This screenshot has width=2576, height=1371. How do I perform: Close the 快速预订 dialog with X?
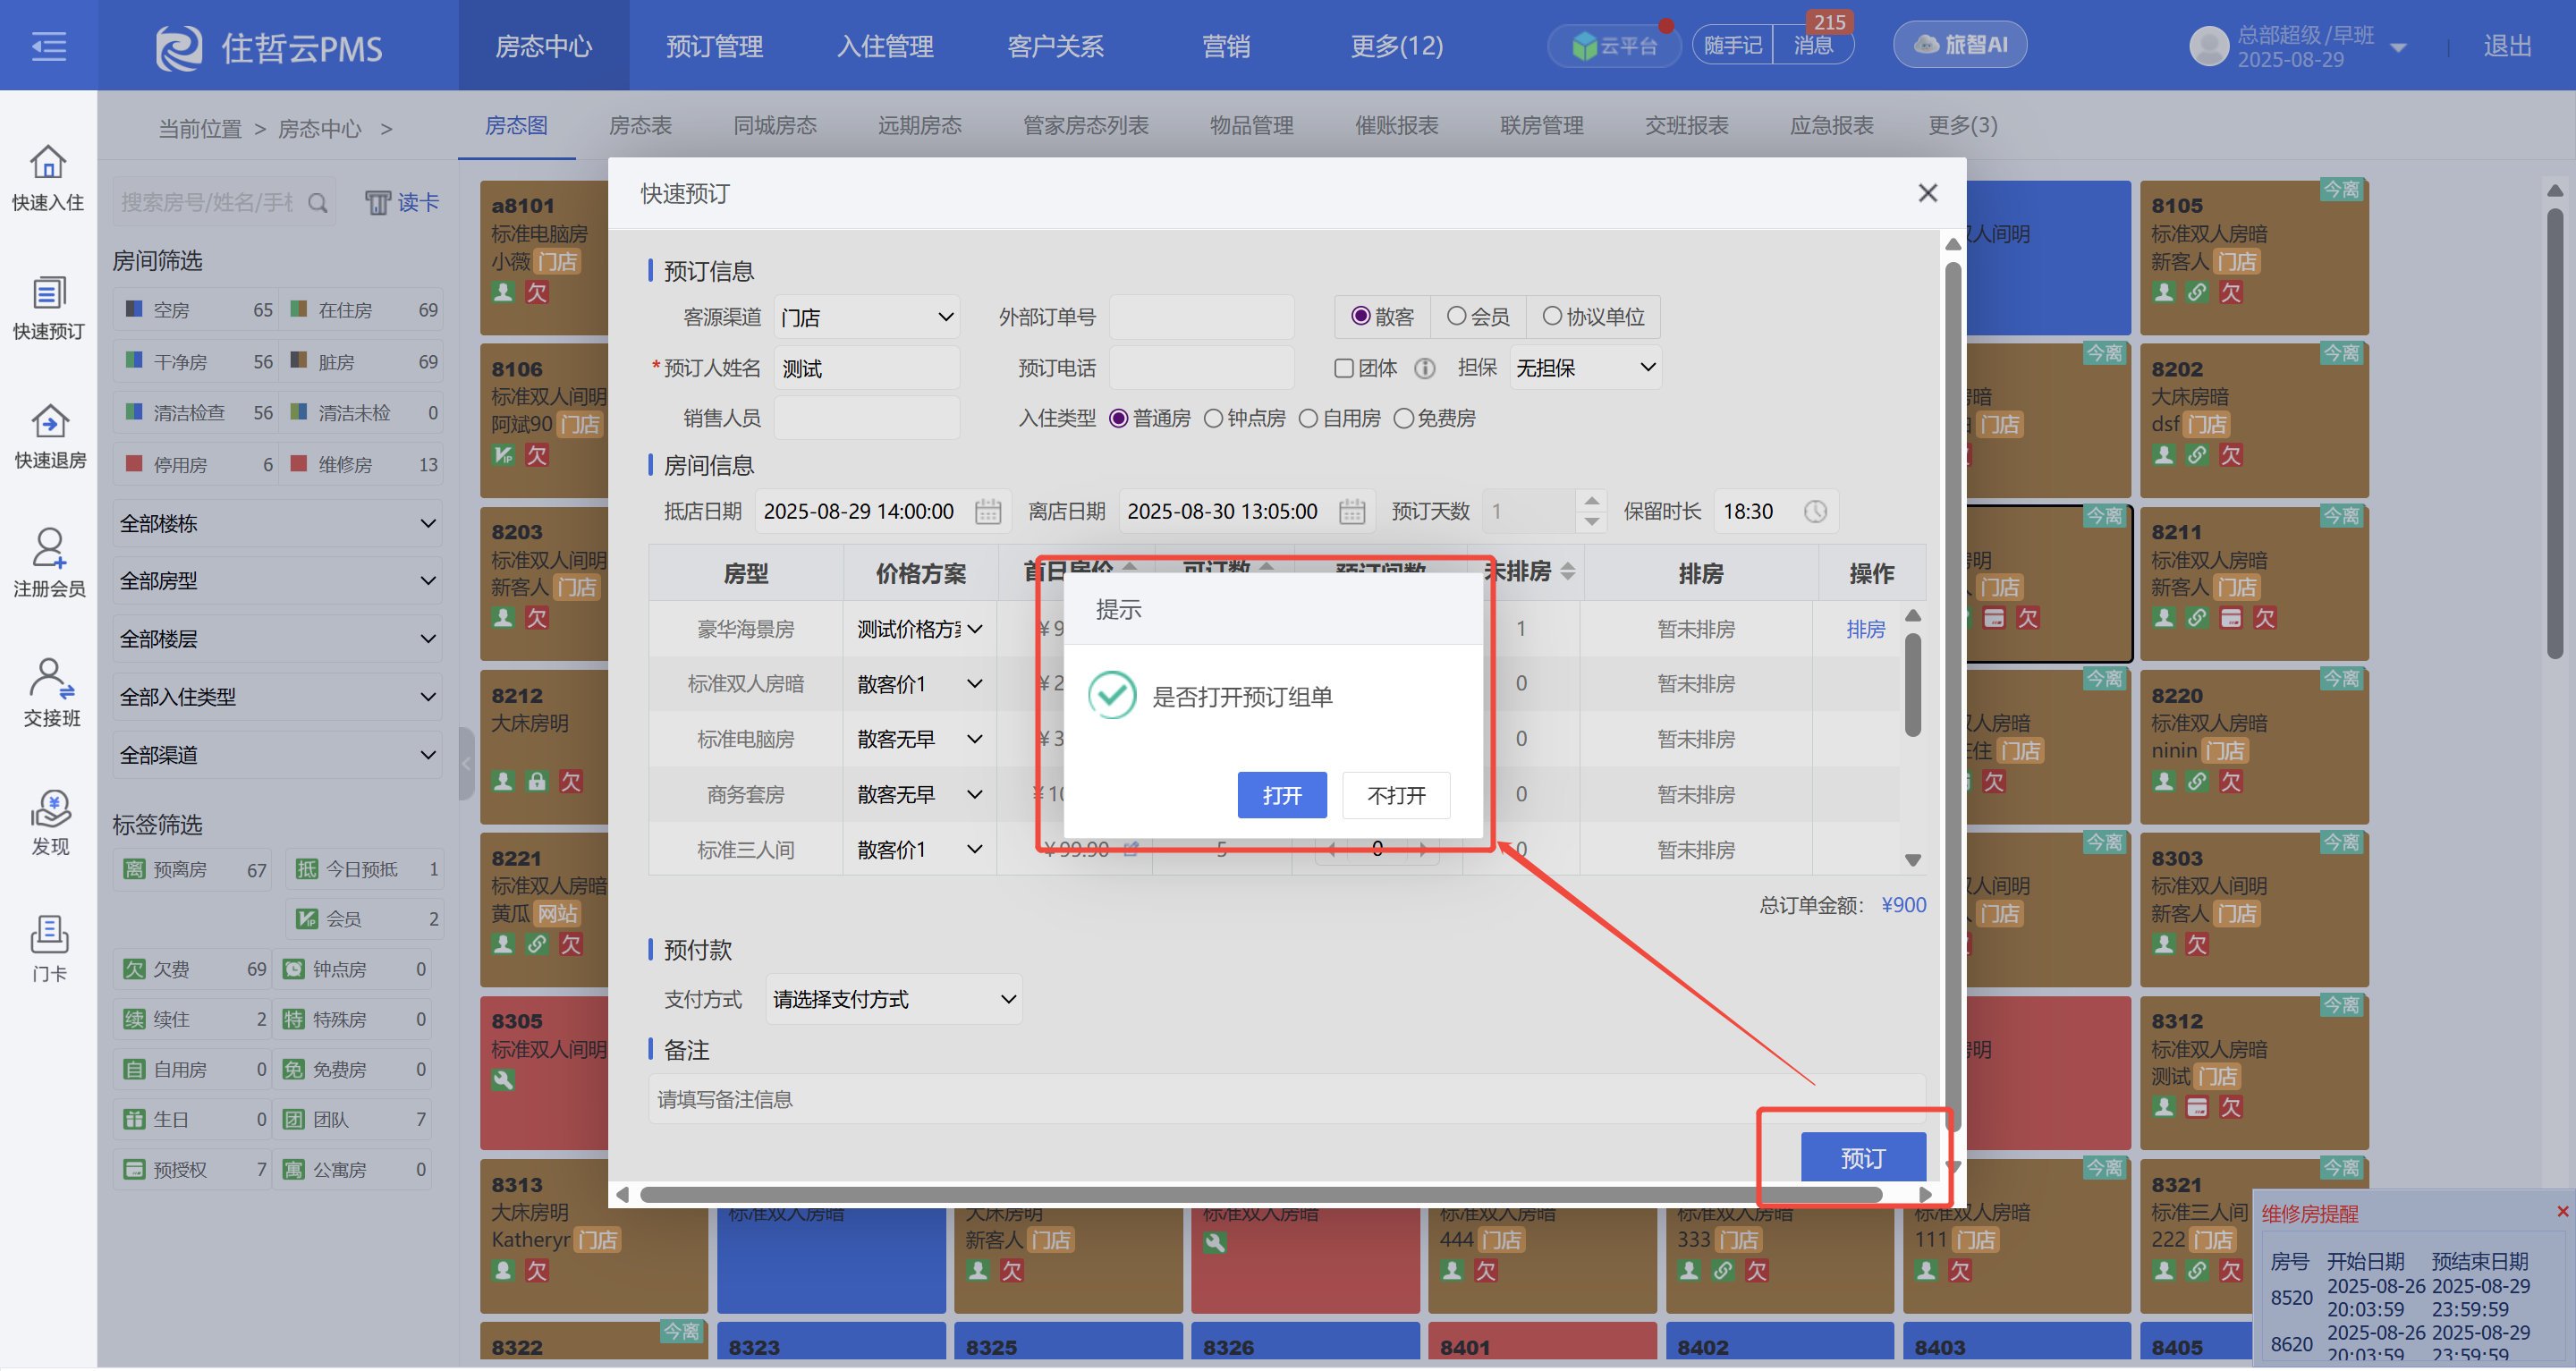point(1927,193)
